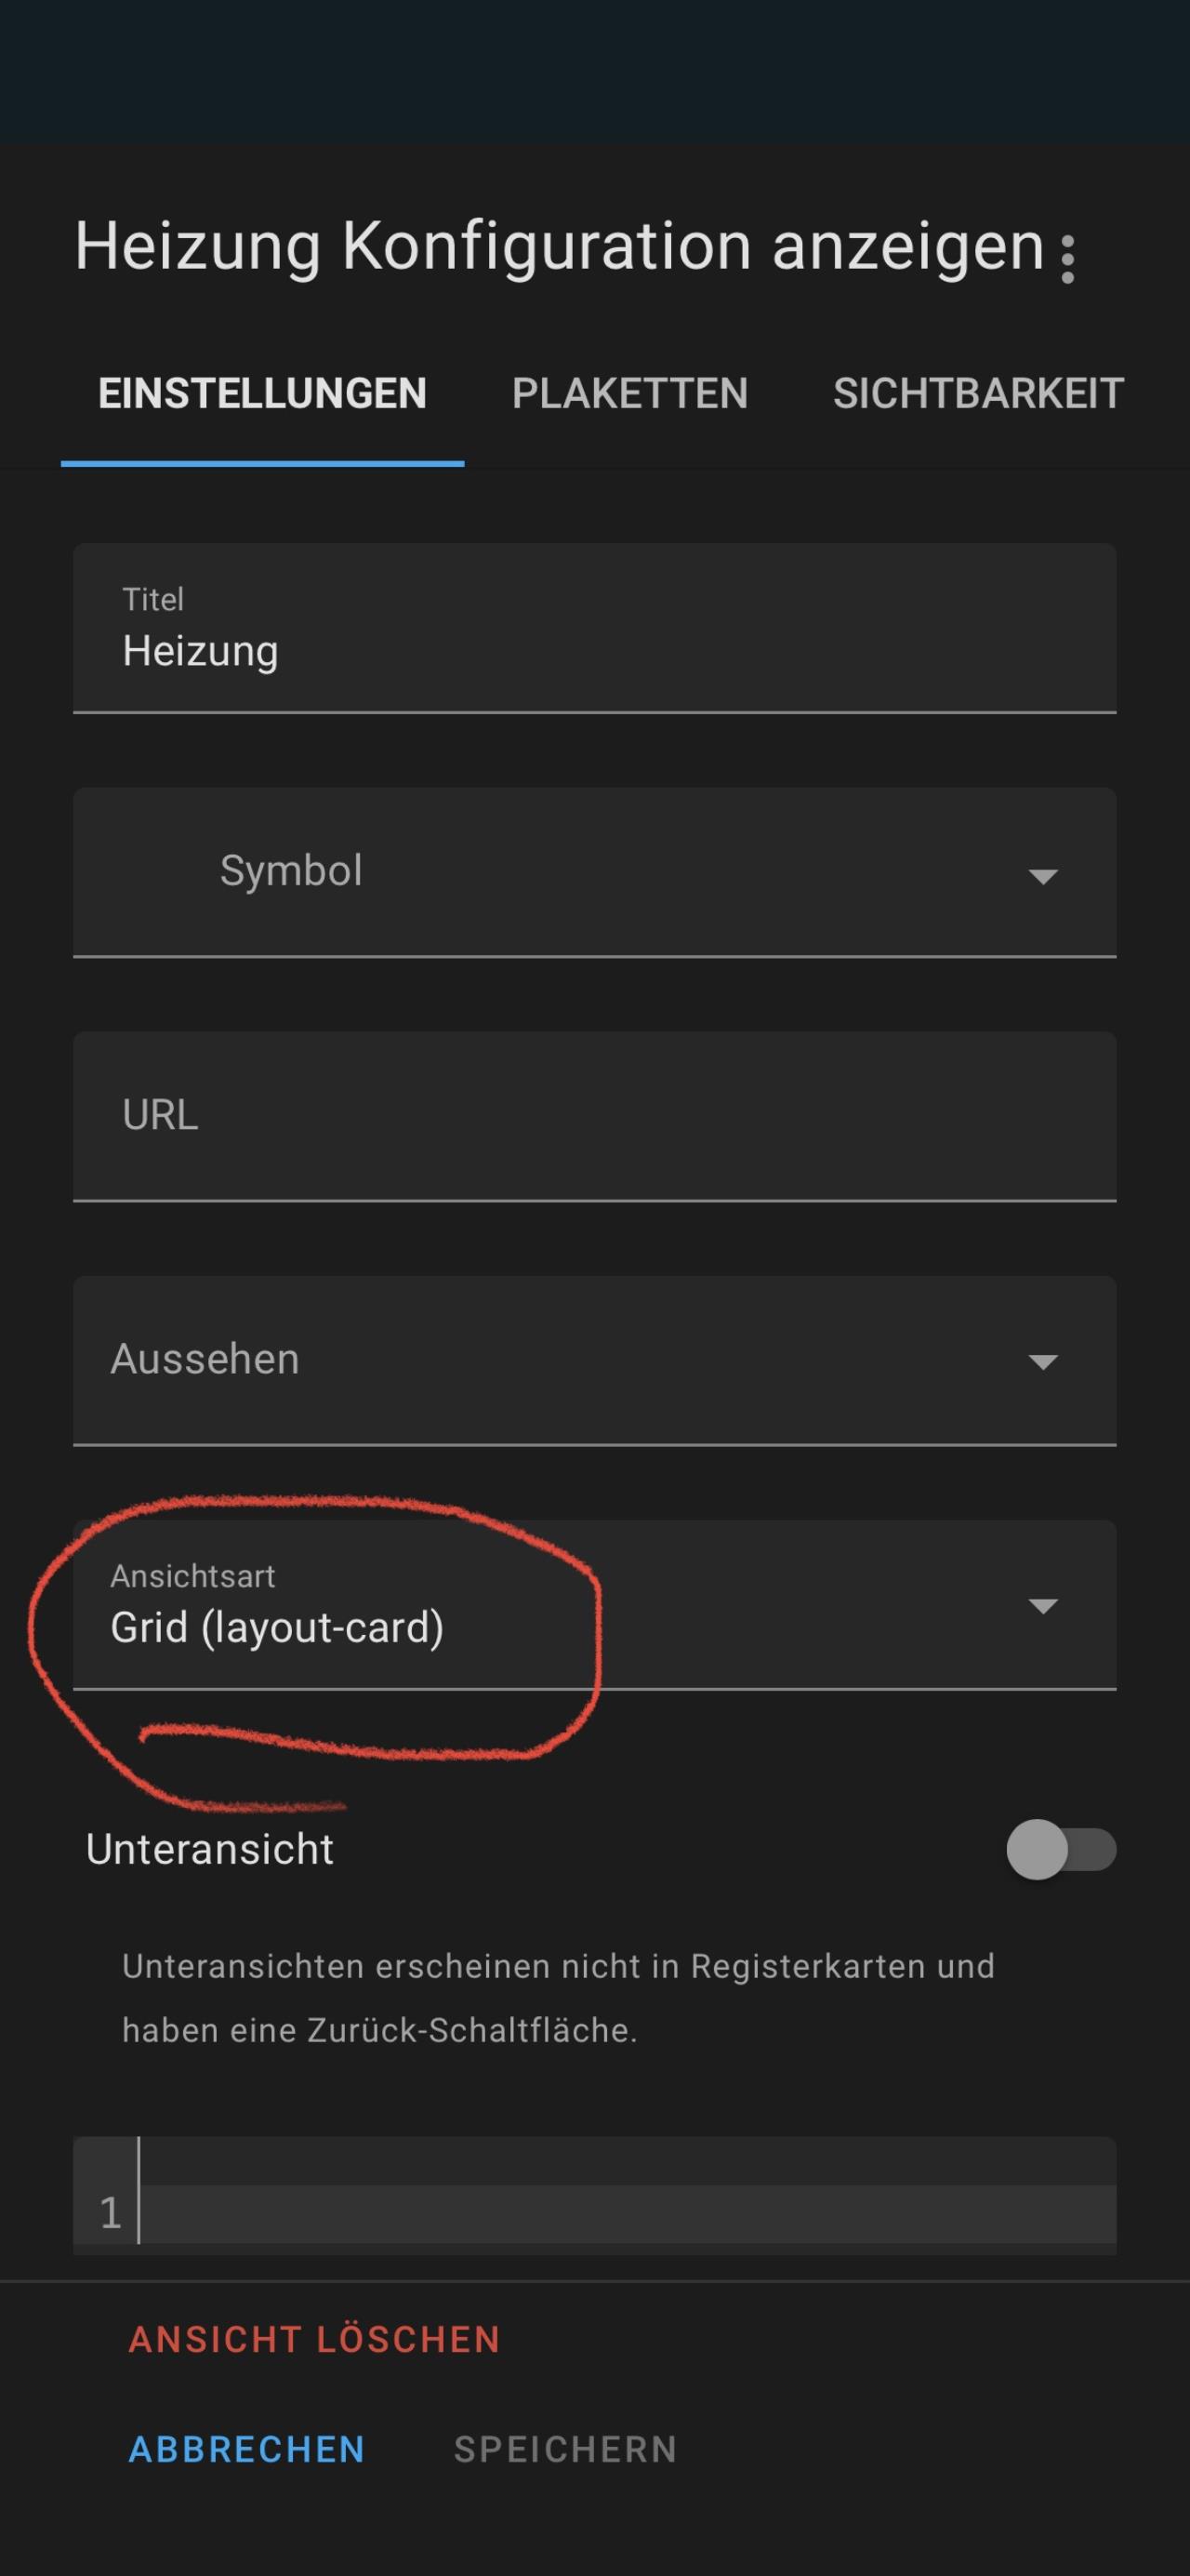Click Abbrechen to cancel

pos(247,2449)
